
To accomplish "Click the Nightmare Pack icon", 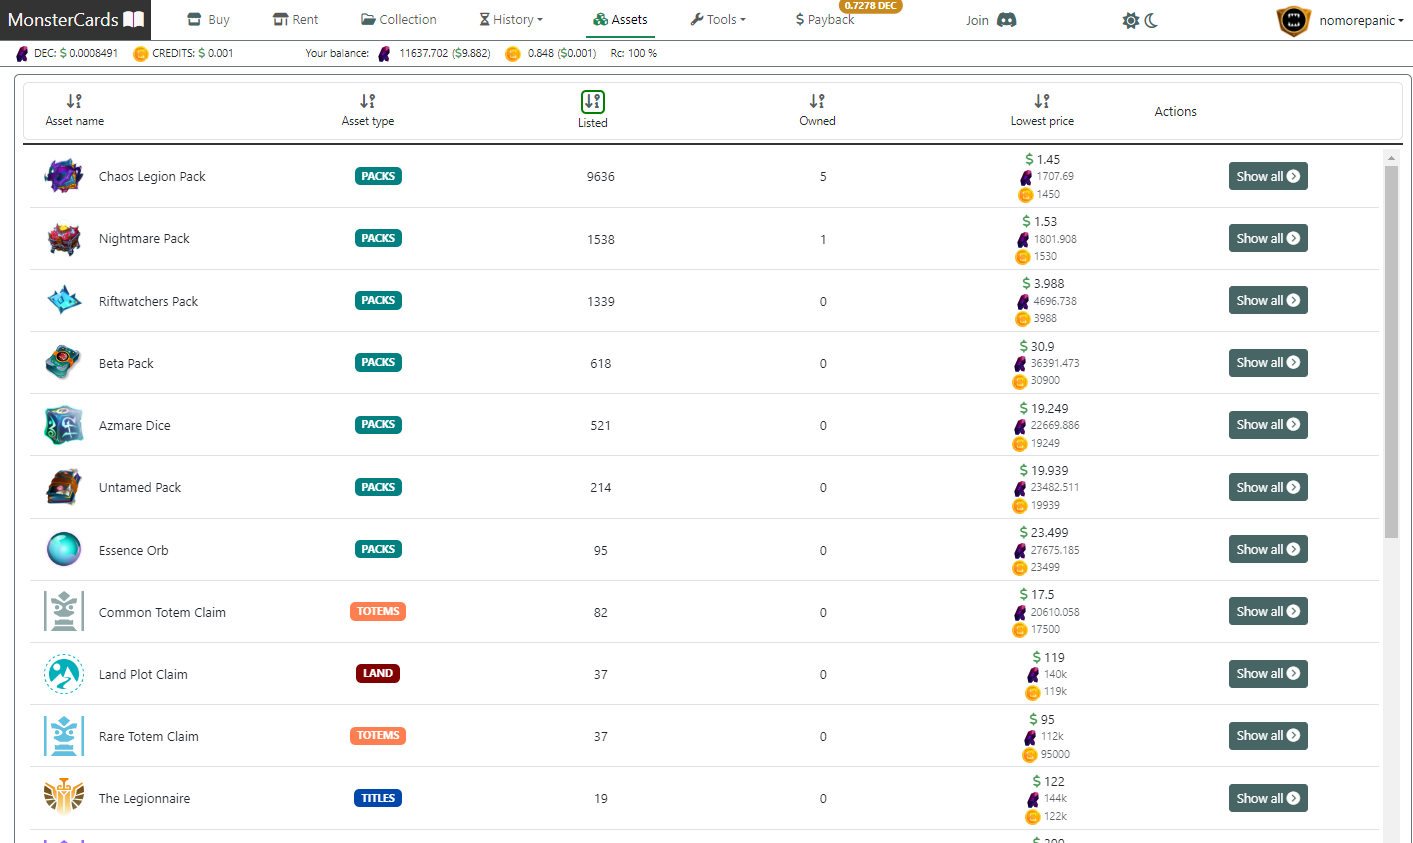I will tap(64, 239).
